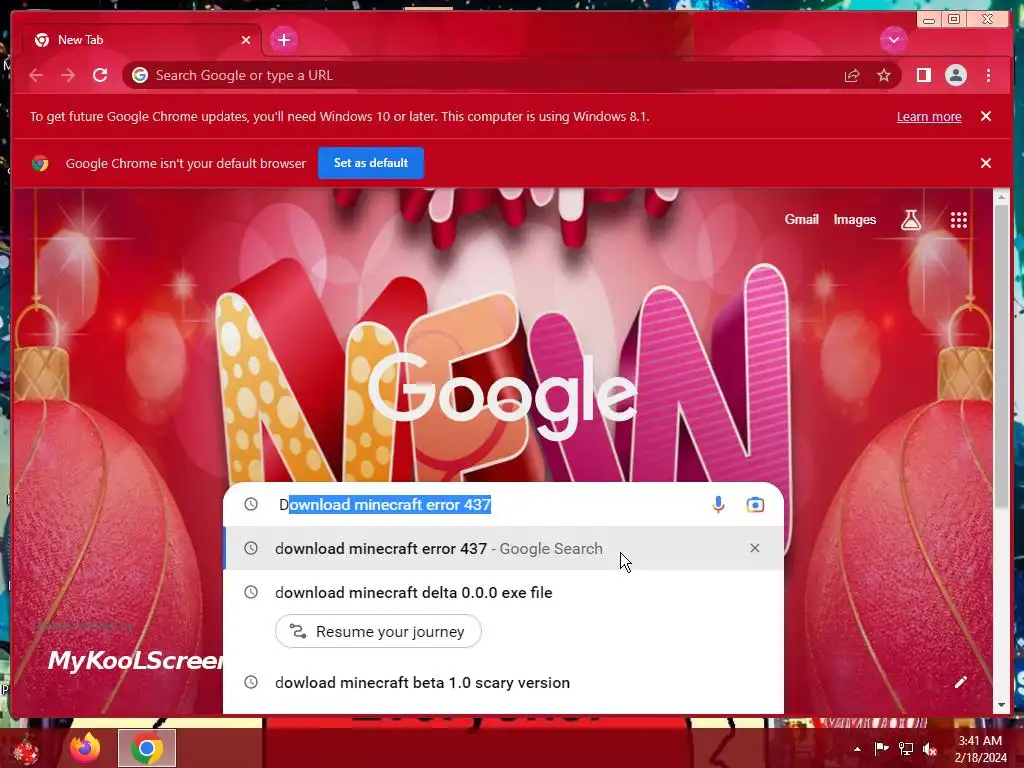
Task: Open Action Center flag icon
Action: (x=881, y=748)
